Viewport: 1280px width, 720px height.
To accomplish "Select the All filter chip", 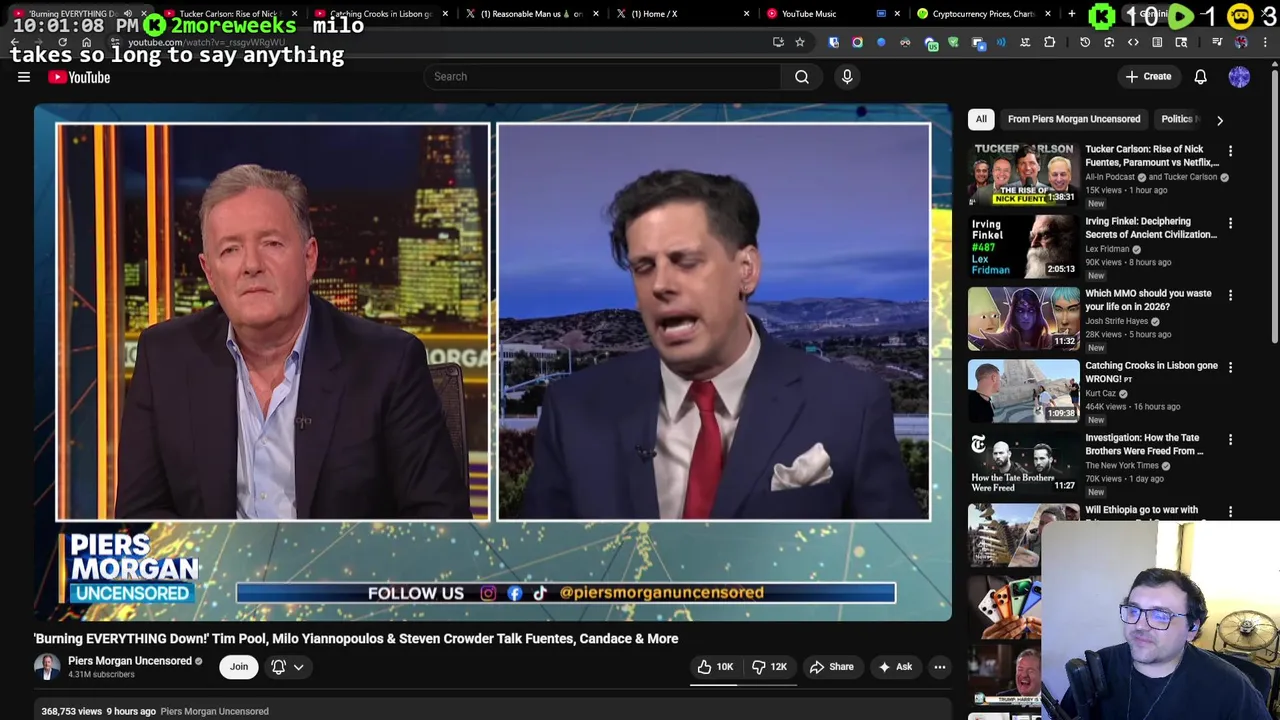I will point(981,119).
